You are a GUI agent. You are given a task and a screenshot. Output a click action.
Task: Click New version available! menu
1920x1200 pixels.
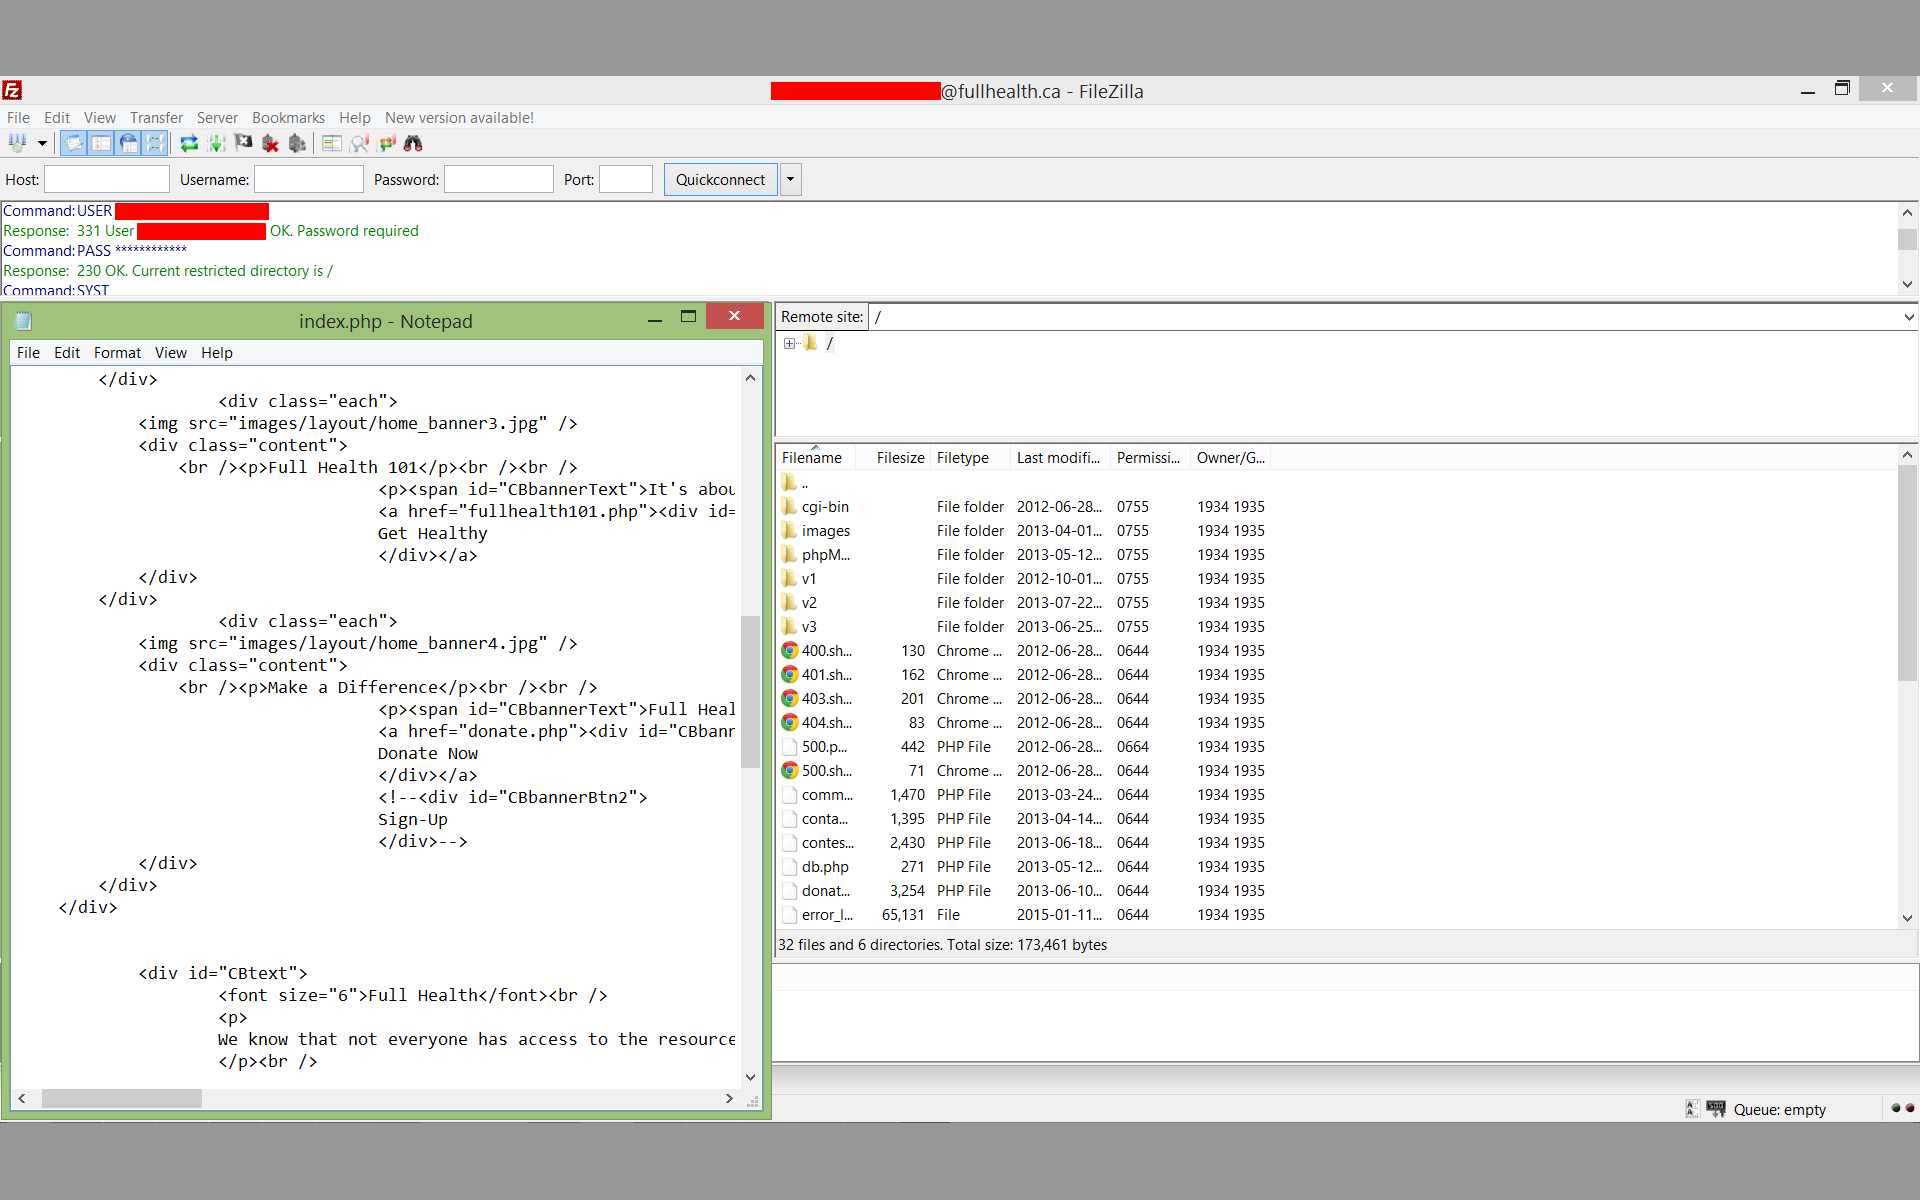tap(459, 117)
